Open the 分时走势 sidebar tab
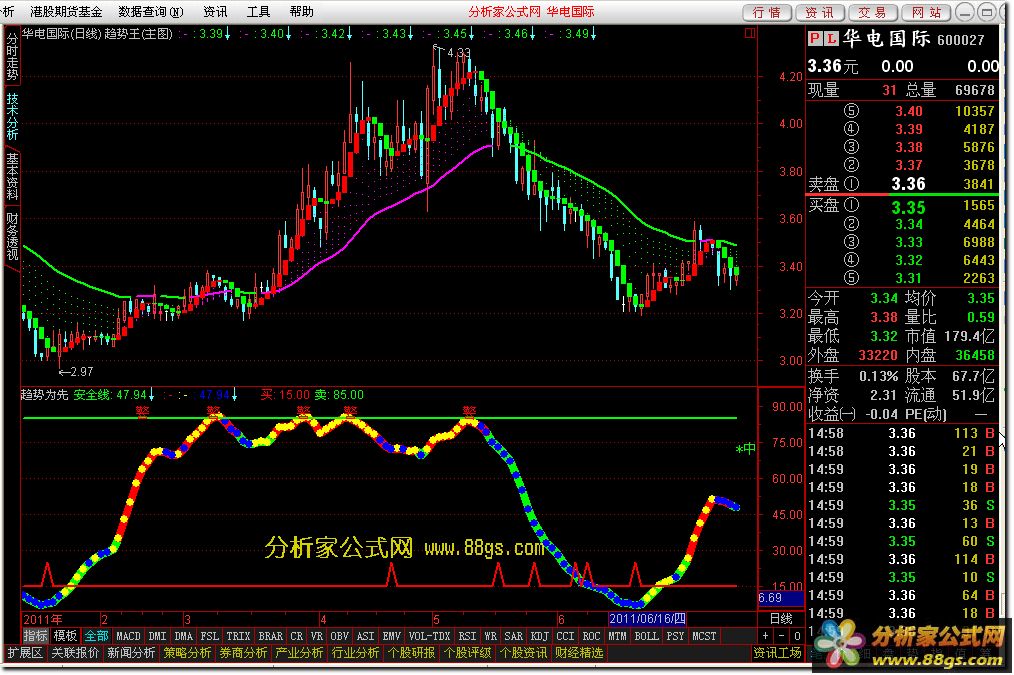 (12, 56)
